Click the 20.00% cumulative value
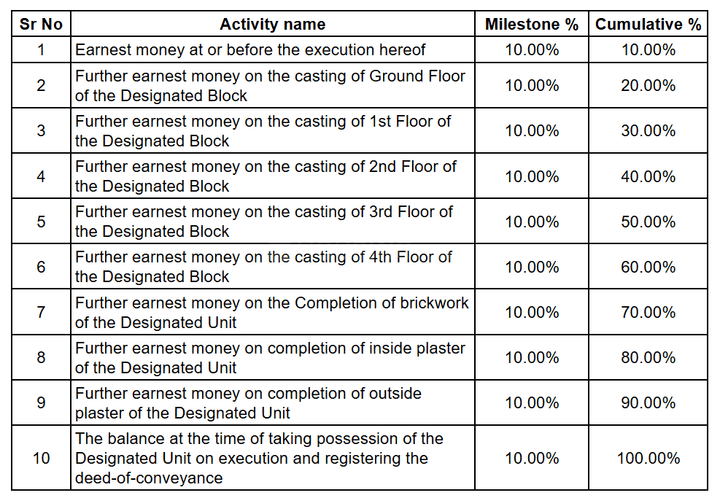The image size is (720, 500). [648, 86]
